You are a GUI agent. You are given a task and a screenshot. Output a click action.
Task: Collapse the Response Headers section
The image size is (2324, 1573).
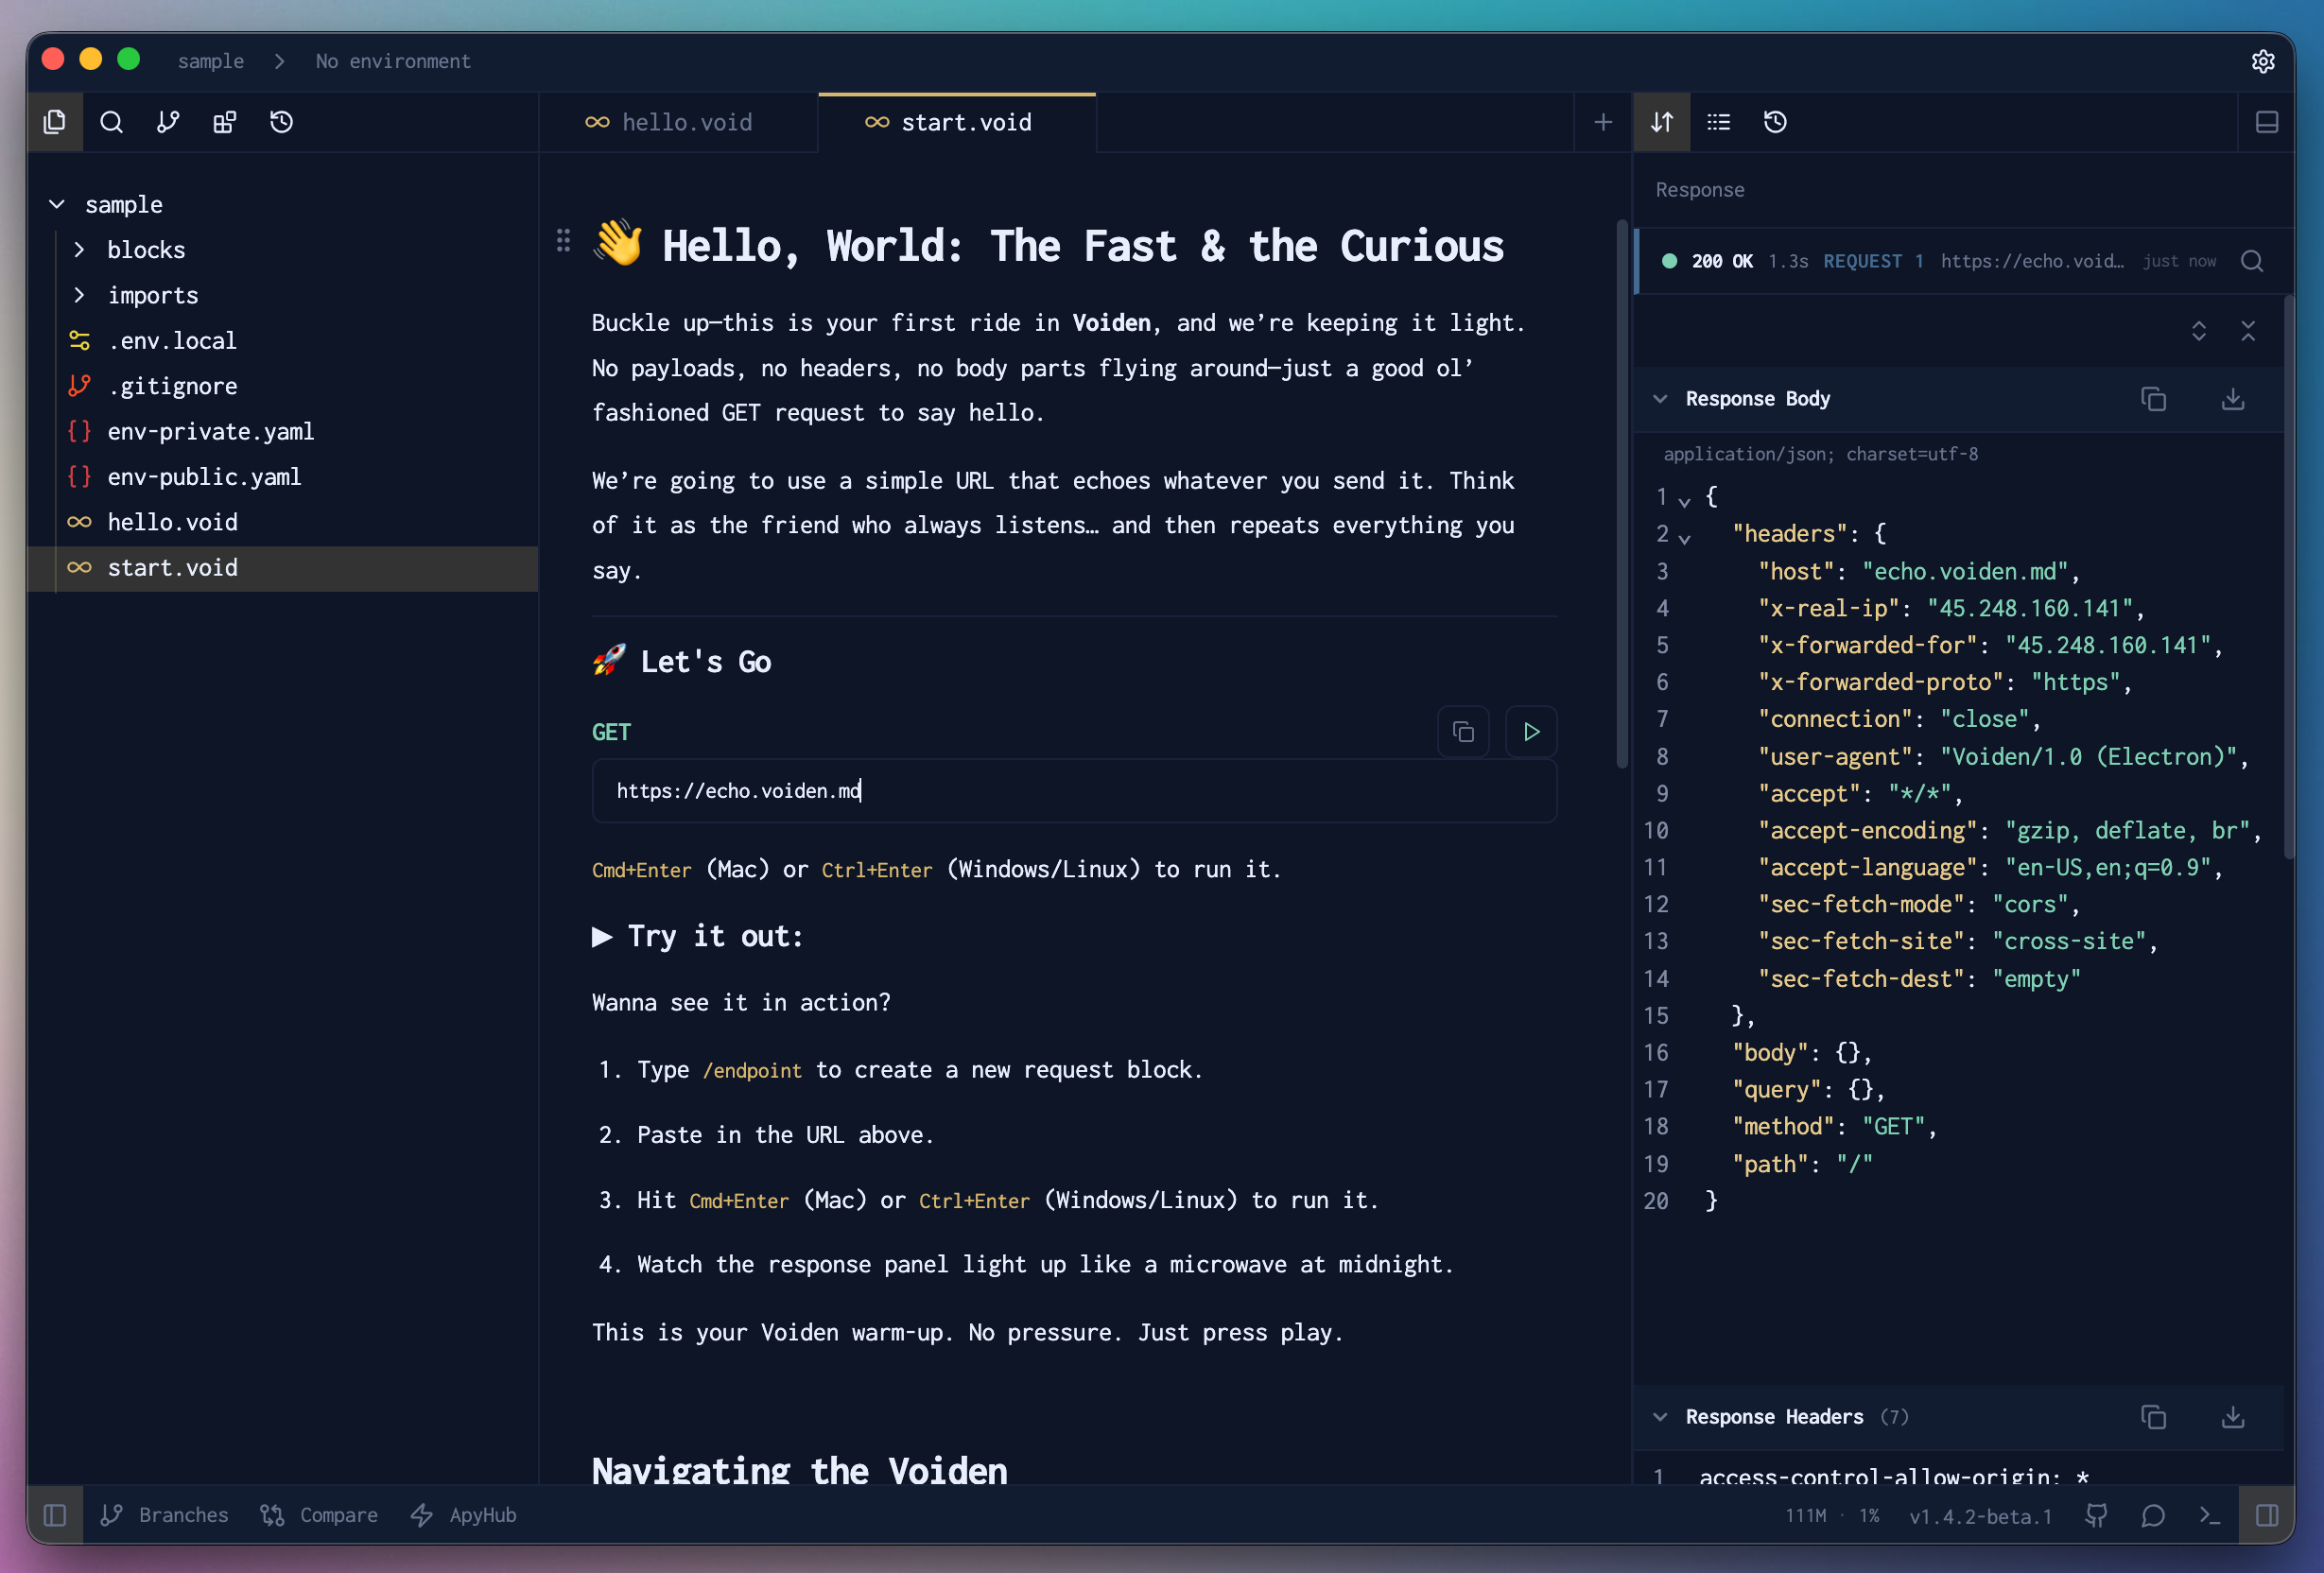pyautogui.click(x=1660, y=1417)
